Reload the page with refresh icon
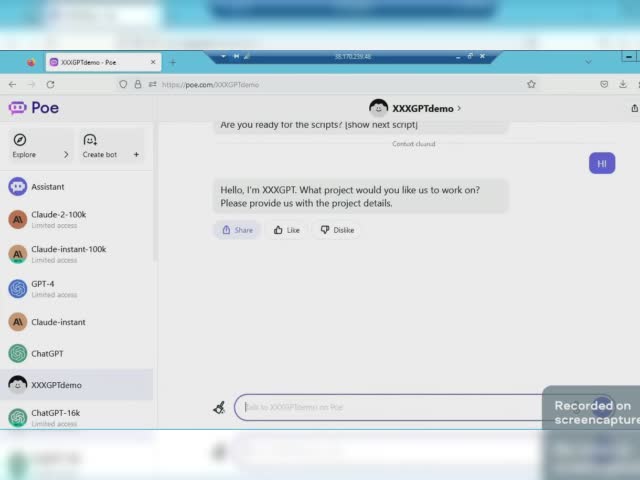The width and height of the screenshot is (640, 480). 51,84
